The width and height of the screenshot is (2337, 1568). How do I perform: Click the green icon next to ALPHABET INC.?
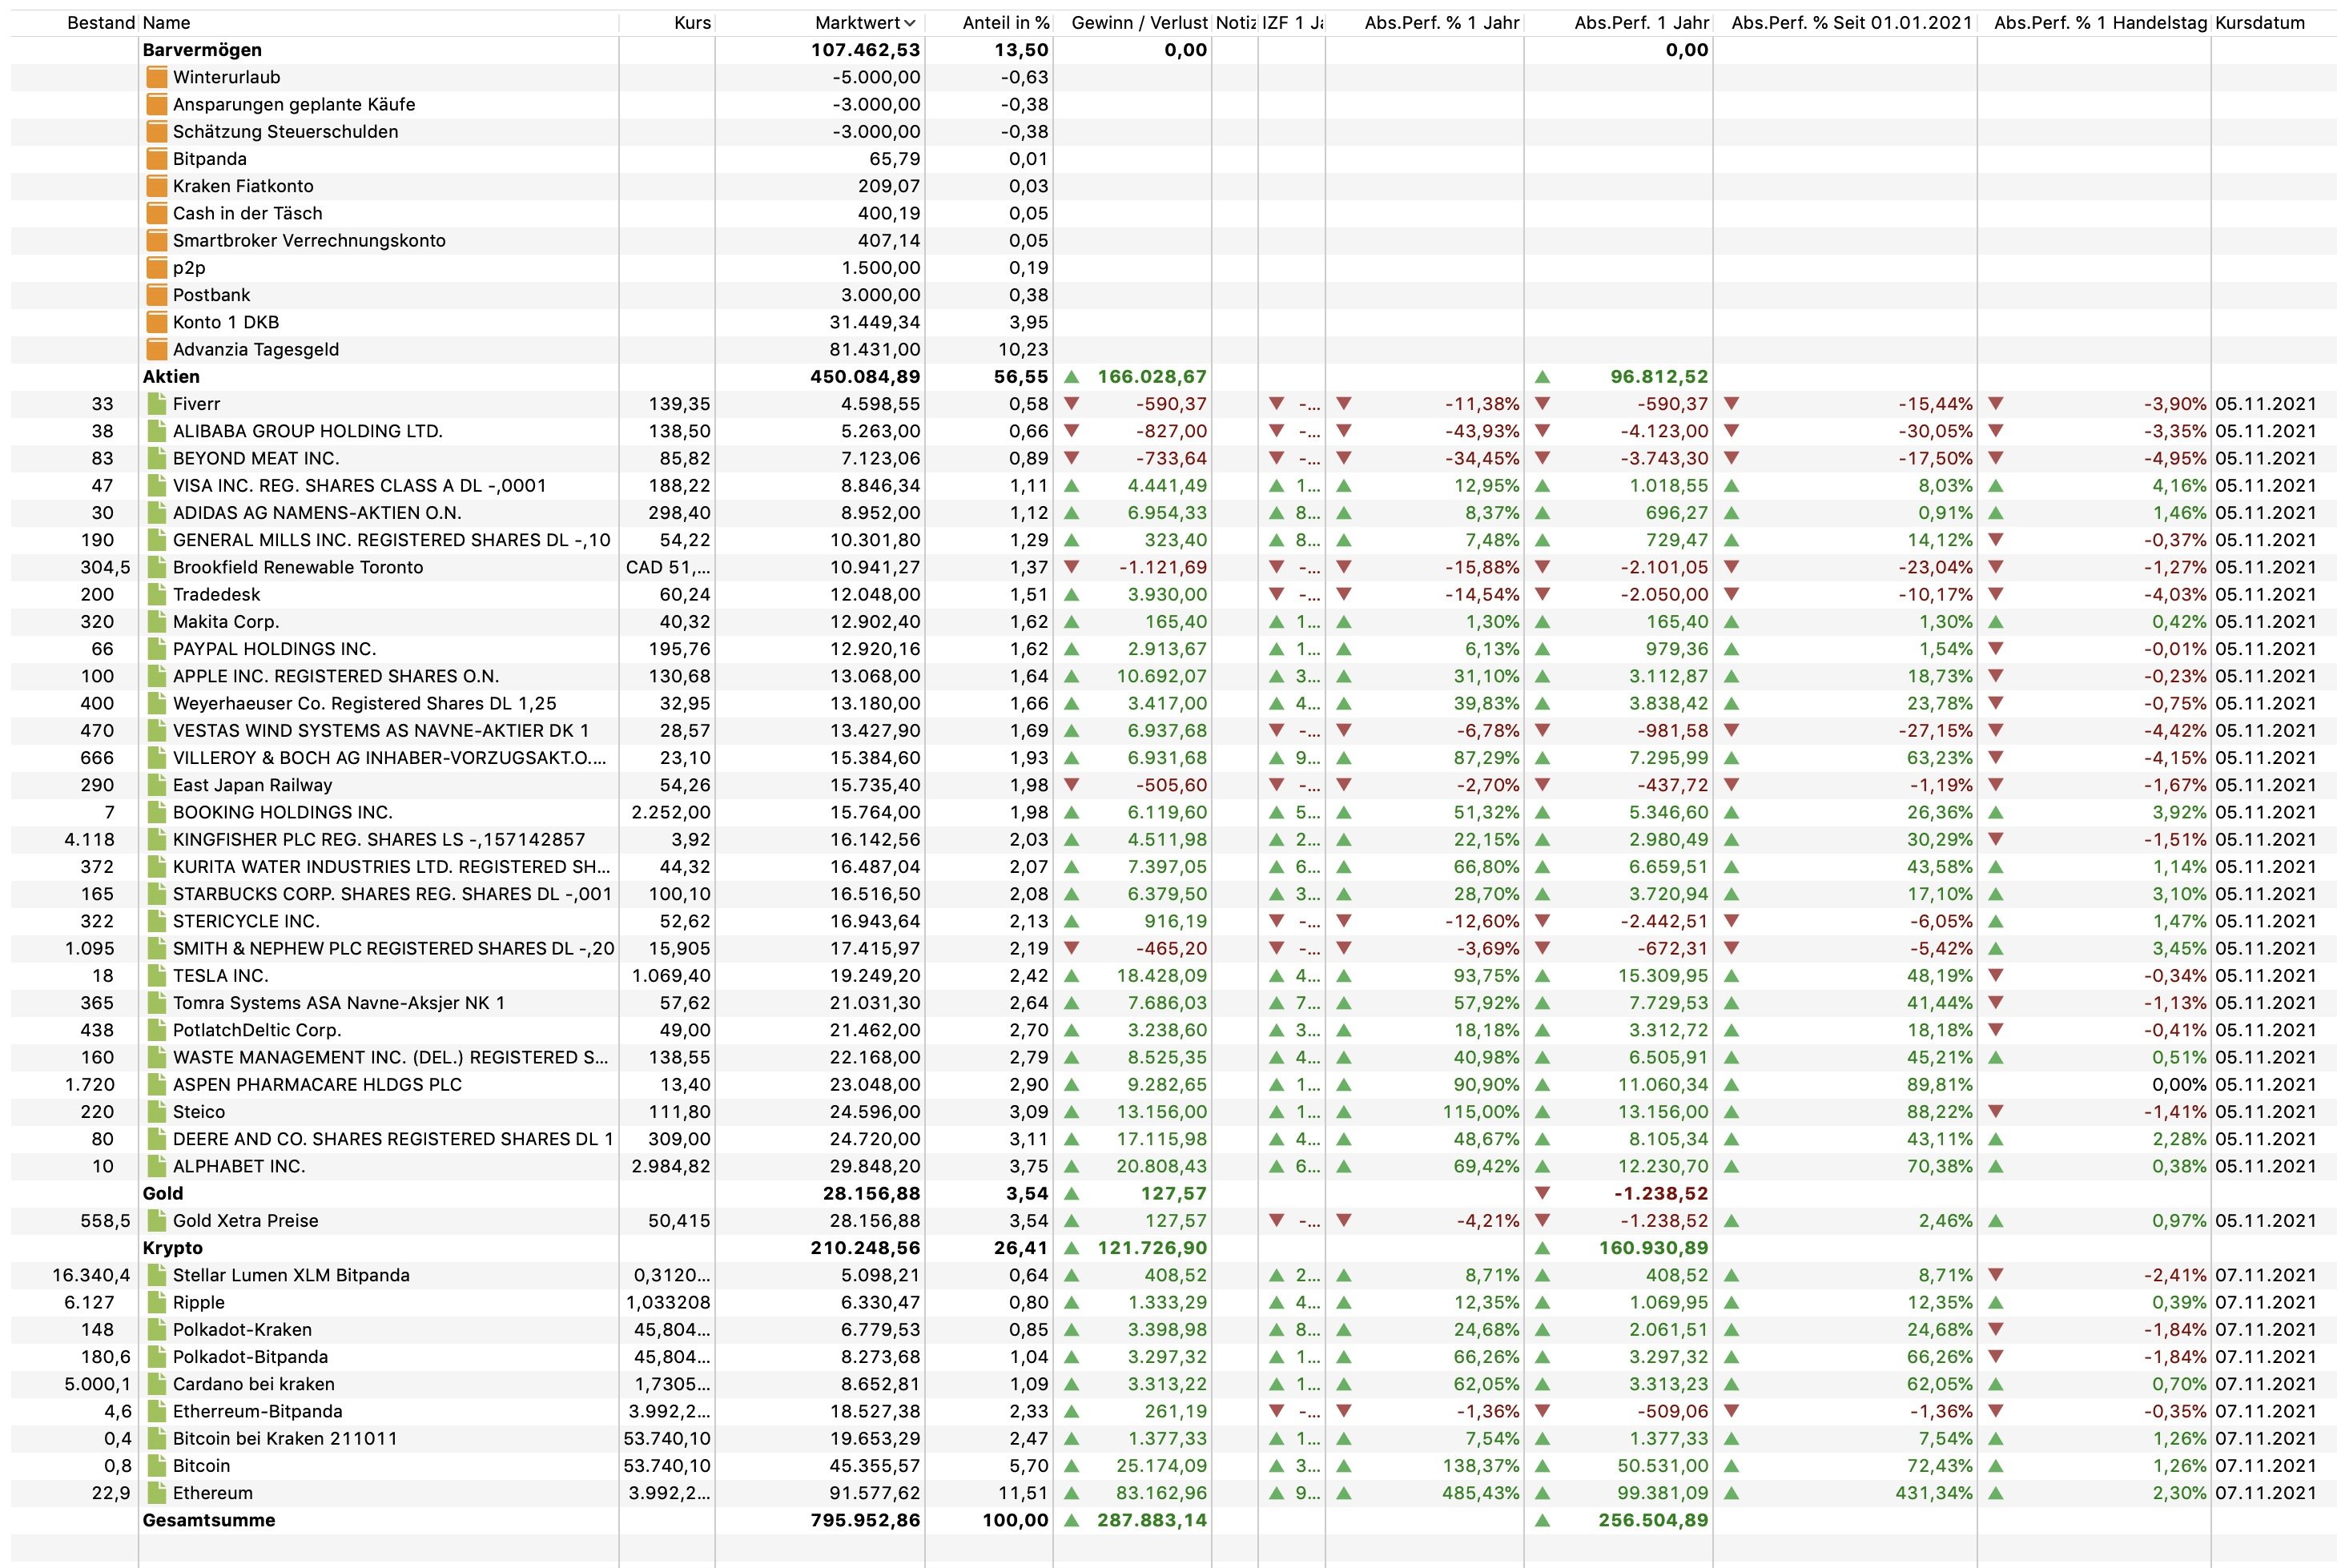point(156,1166)
